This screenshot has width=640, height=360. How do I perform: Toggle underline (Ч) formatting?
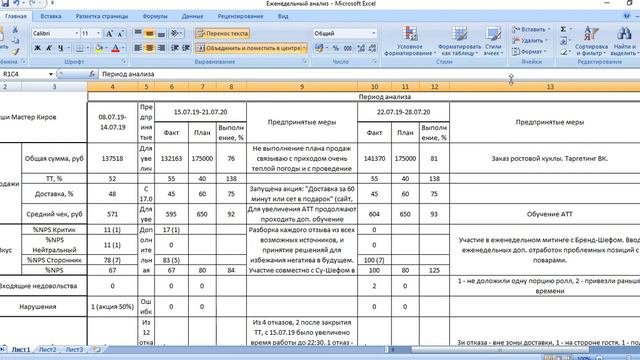pos(60,48)
